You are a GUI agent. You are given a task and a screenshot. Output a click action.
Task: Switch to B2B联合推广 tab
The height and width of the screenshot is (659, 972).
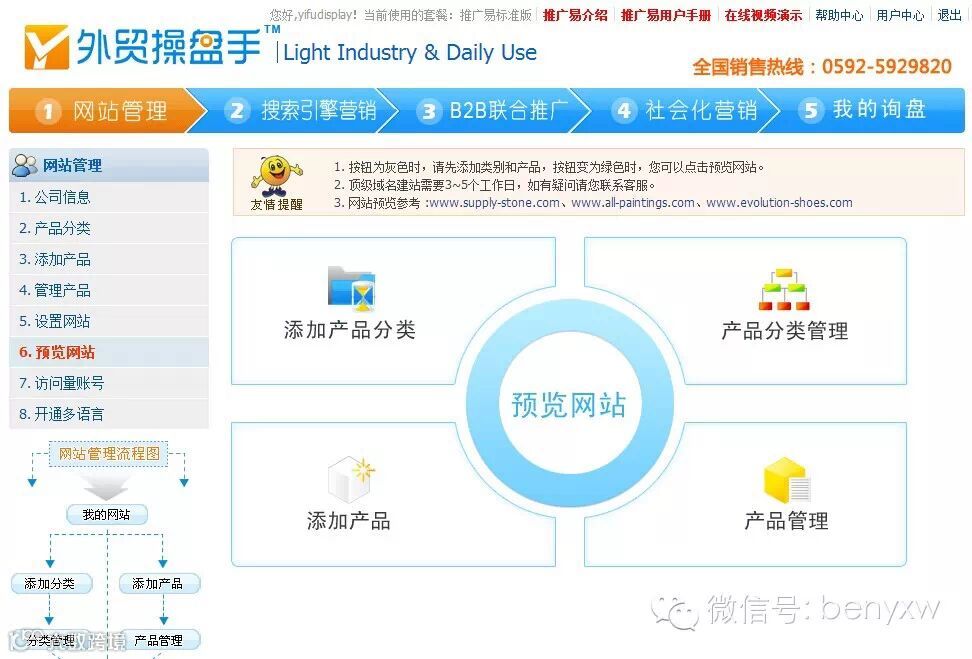coord(493,111)
